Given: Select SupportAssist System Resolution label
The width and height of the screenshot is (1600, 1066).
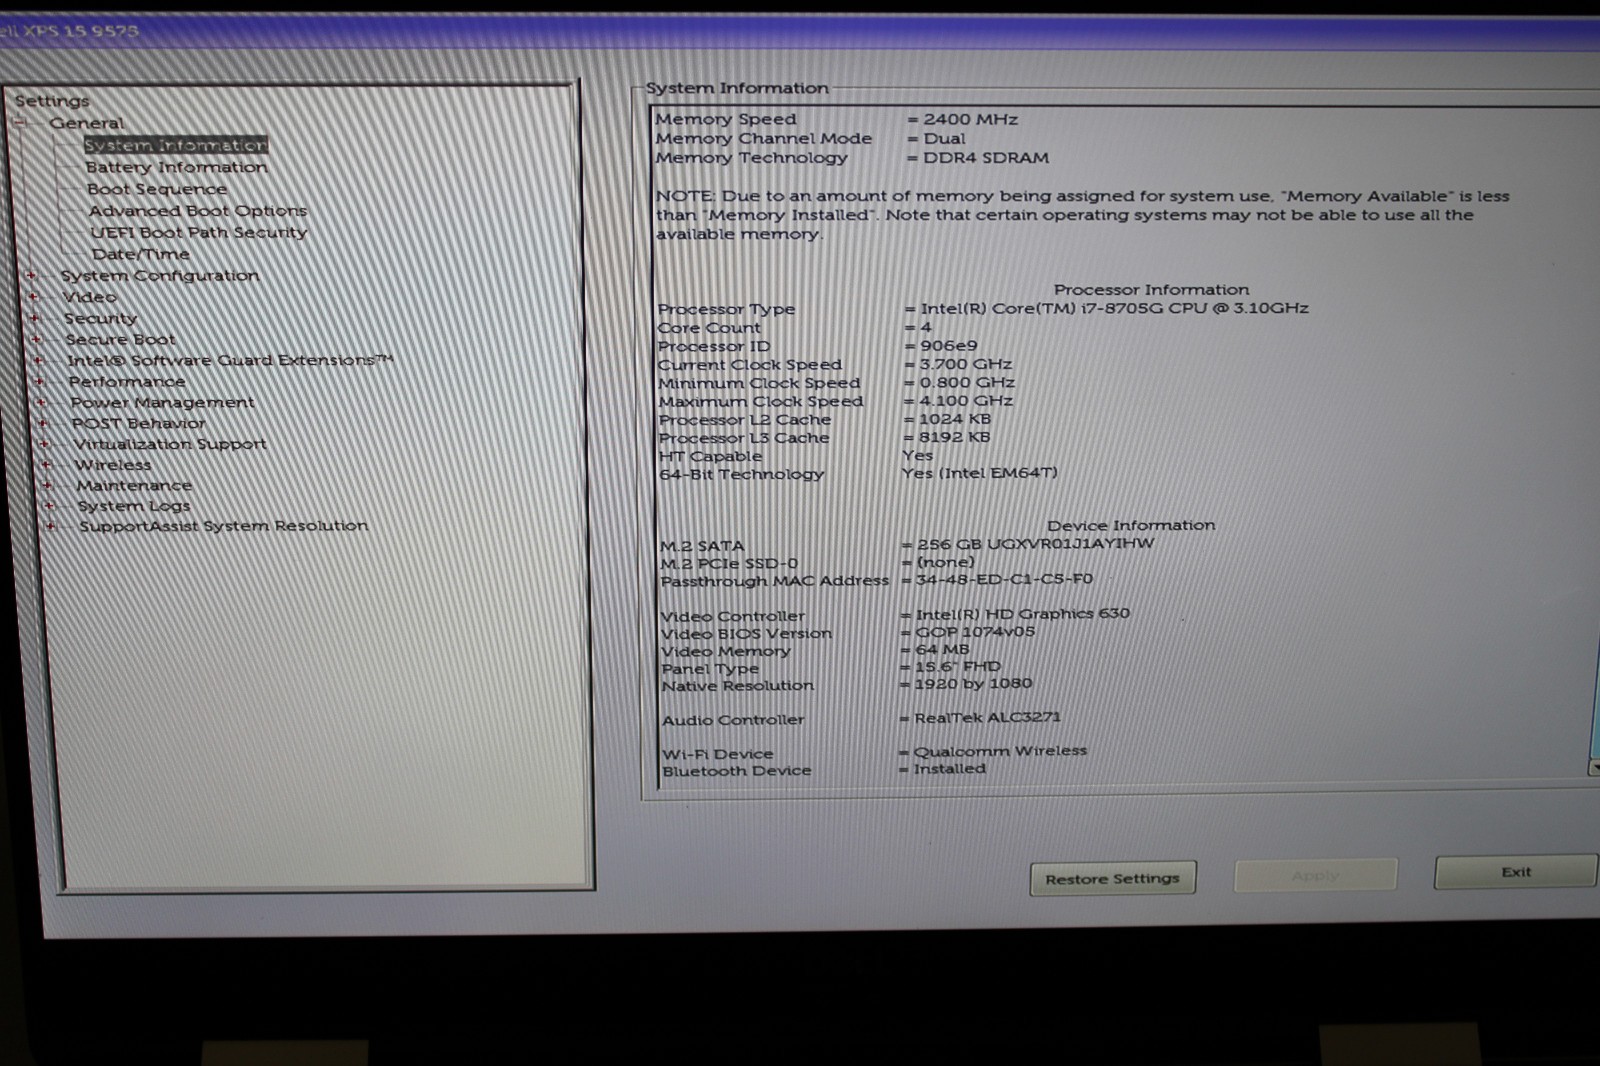Looking at the screenshot, I should (x=224, y=525).
